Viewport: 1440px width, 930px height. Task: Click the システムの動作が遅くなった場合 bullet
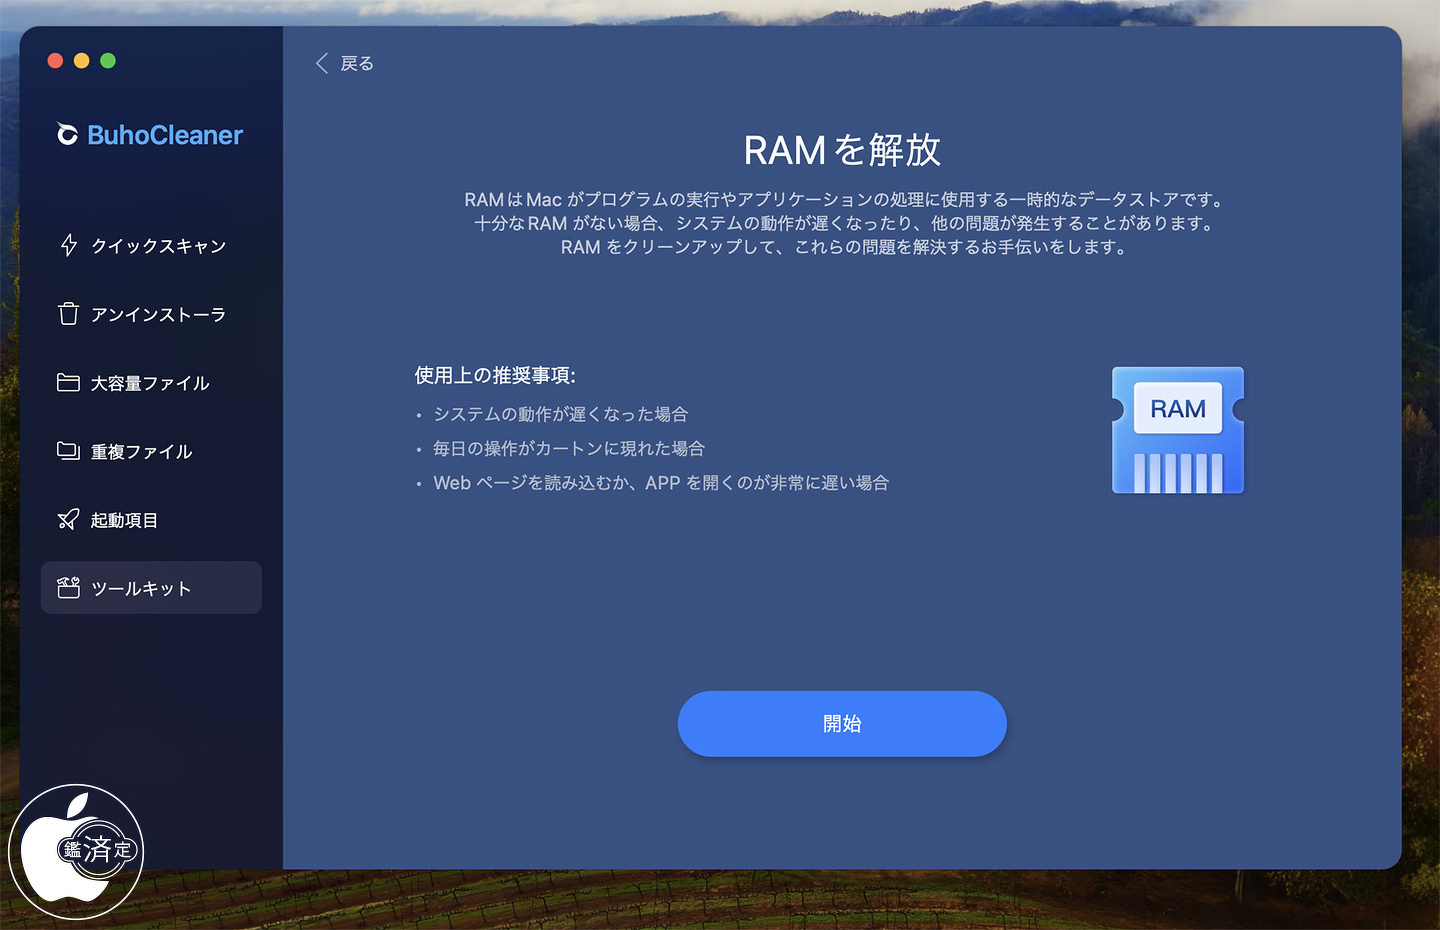[560, 414]
